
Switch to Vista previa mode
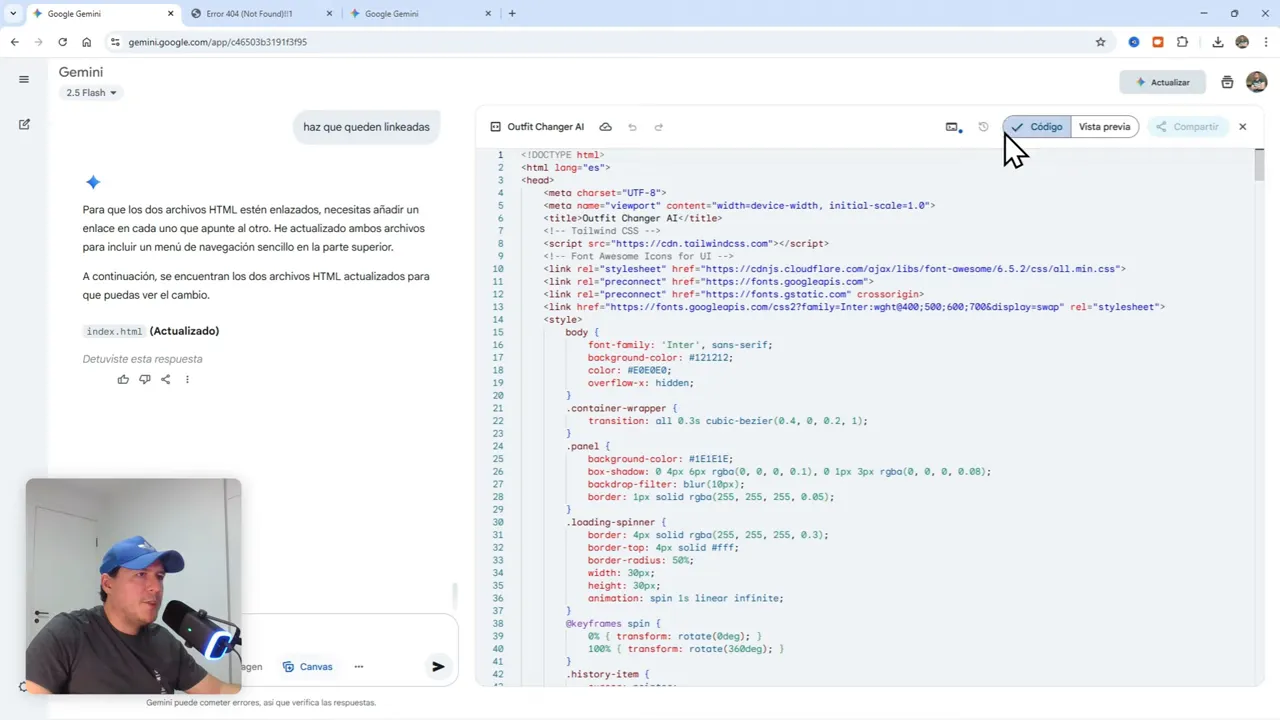(x=1104, y=127)
